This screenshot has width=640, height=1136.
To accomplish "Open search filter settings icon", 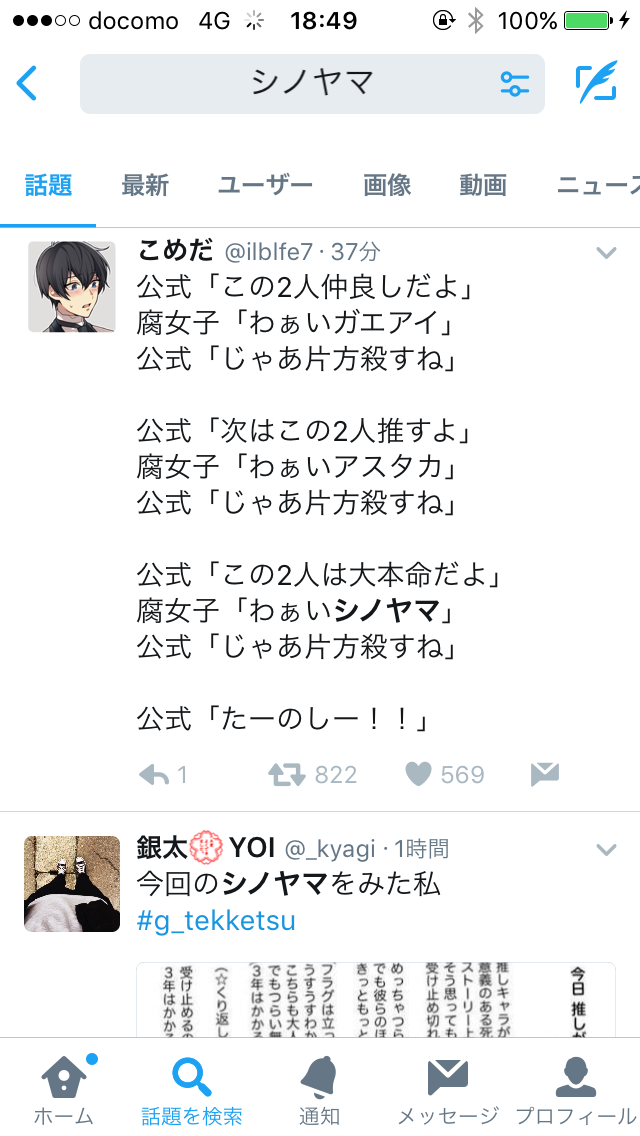I will (x=515, y=84).
